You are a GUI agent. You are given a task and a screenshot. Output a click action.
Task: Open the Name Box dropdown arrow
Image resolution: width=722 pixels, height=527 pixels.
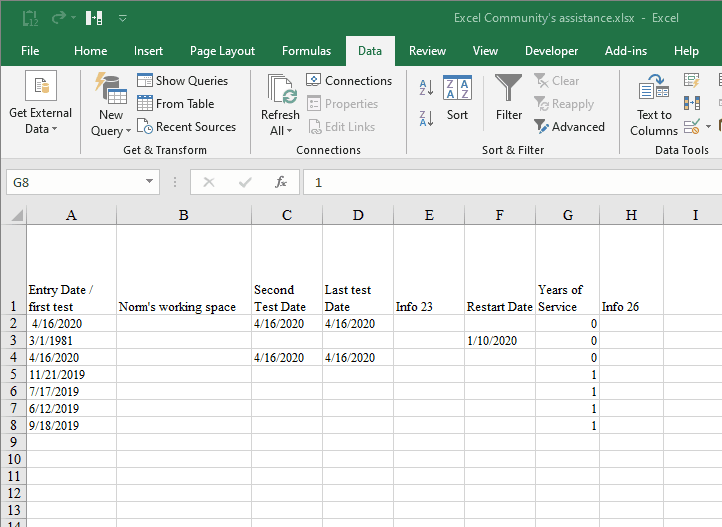(149, 183)
